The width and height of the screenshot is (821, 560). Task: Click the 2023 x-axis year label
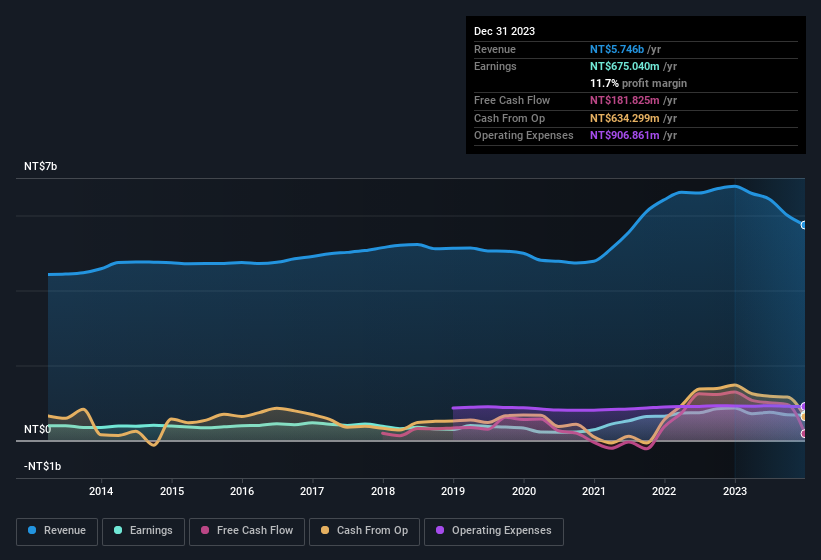pyautogui.click(x=735, y=491)
